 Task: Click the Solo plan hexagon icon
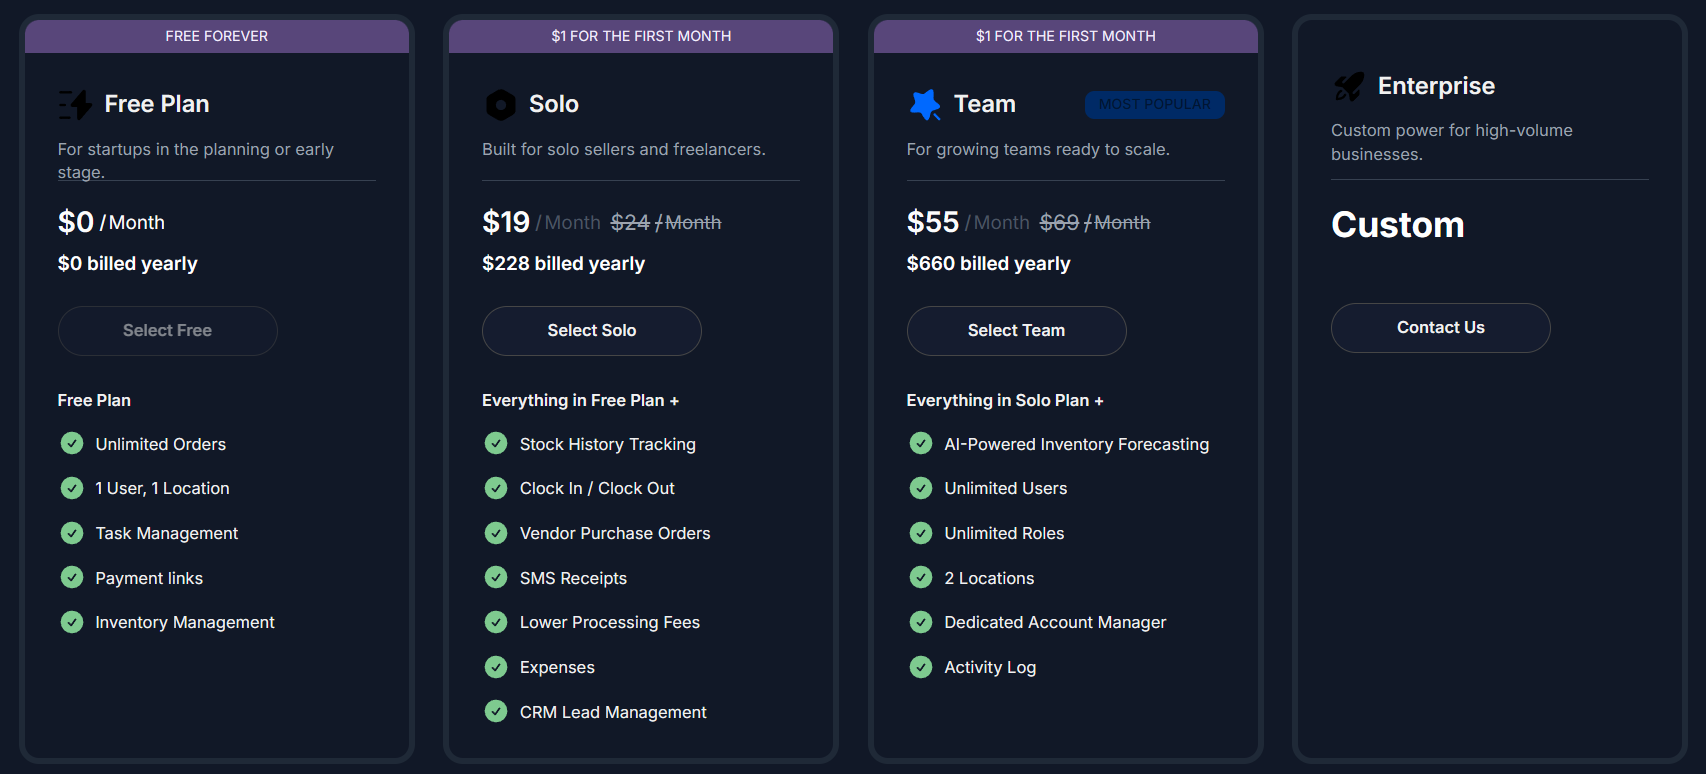[500, 104]
